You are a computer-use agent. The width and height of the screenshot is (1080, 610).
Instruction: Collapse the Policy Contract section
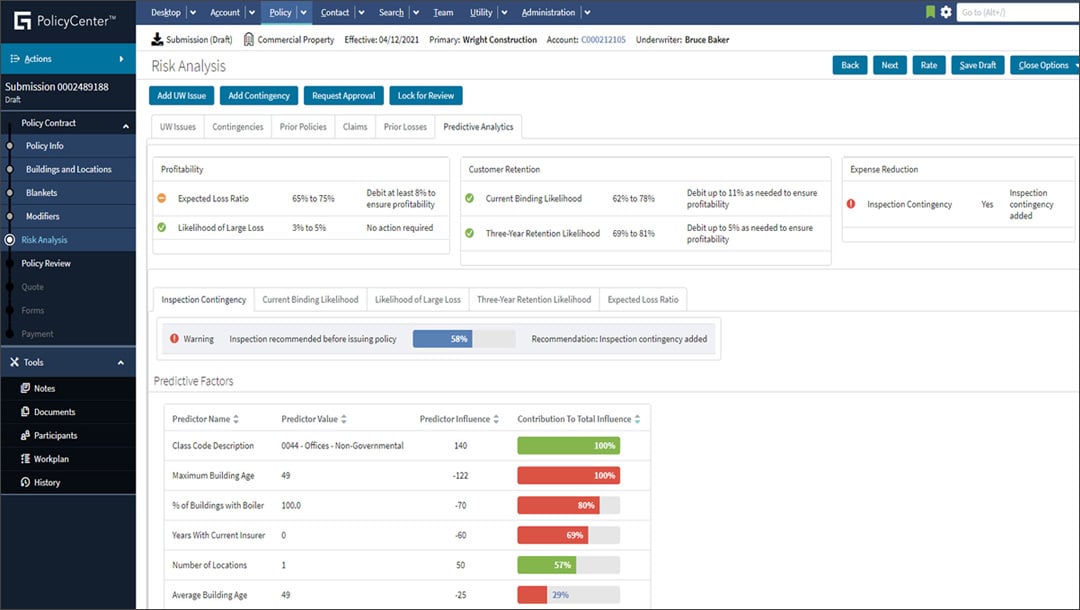(127, 125)
